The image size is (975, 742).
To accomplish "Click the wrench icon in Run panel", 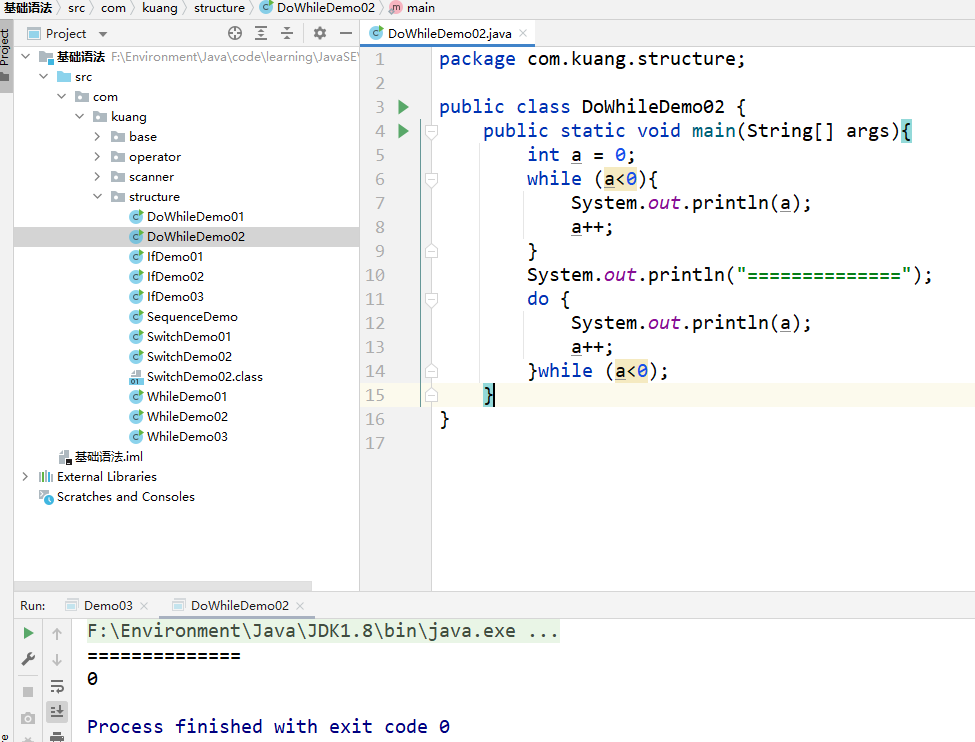I will [28, 659].
